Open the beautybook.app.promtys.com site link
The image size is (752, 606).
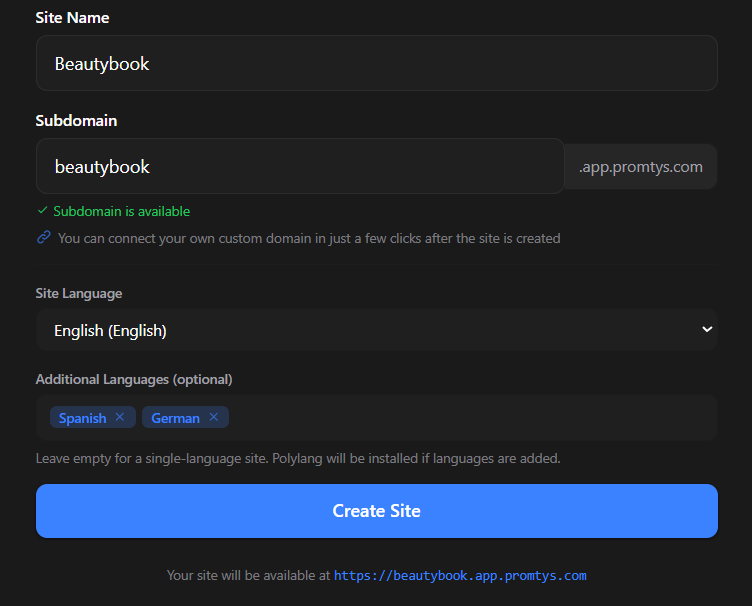460,575
